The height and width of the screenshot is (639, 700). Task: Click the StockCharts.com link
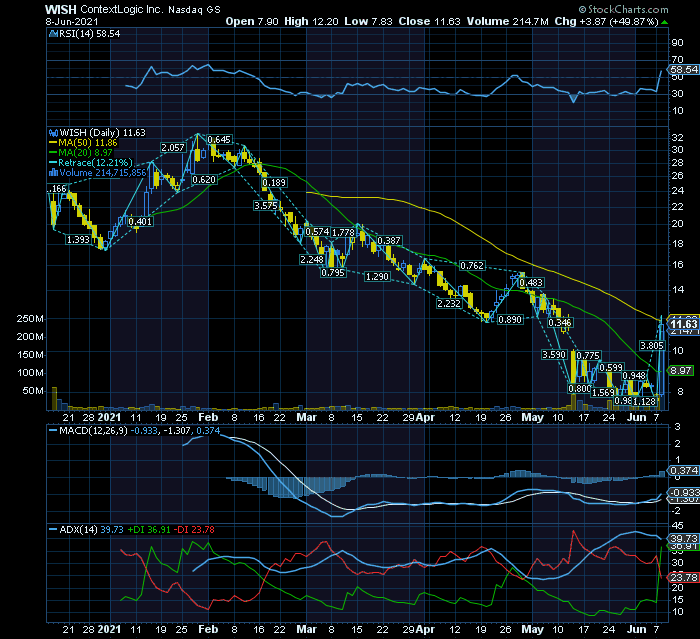(624, 9)
